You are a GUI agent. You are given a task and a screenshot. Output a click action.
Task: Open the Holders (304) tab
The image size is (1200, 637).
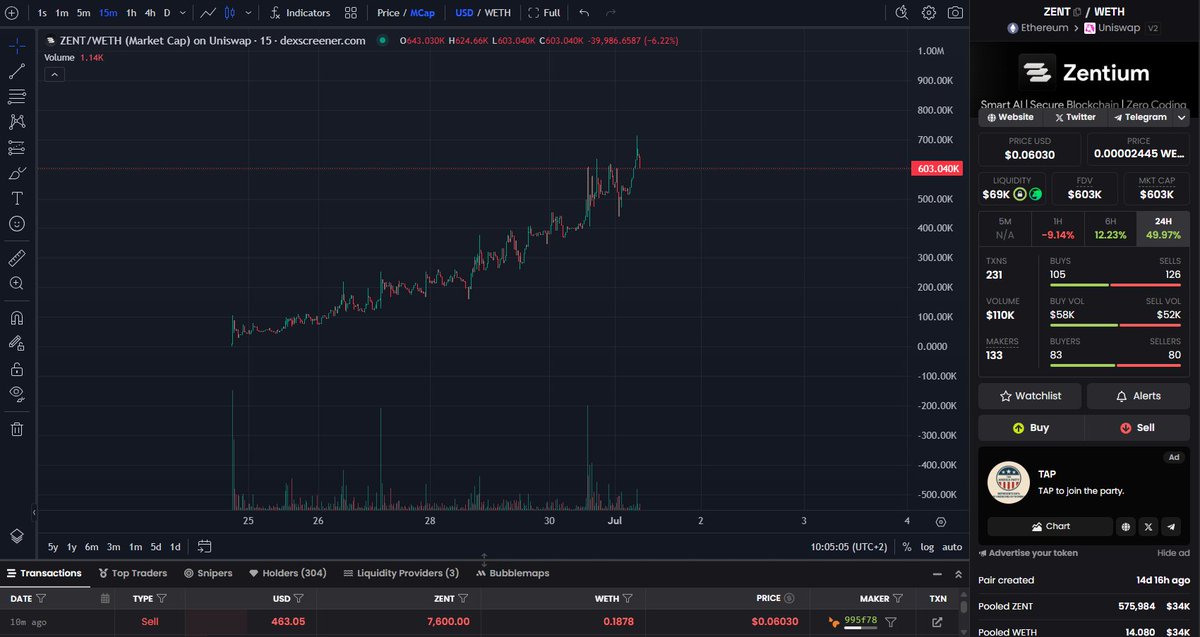tap(287, 573)
